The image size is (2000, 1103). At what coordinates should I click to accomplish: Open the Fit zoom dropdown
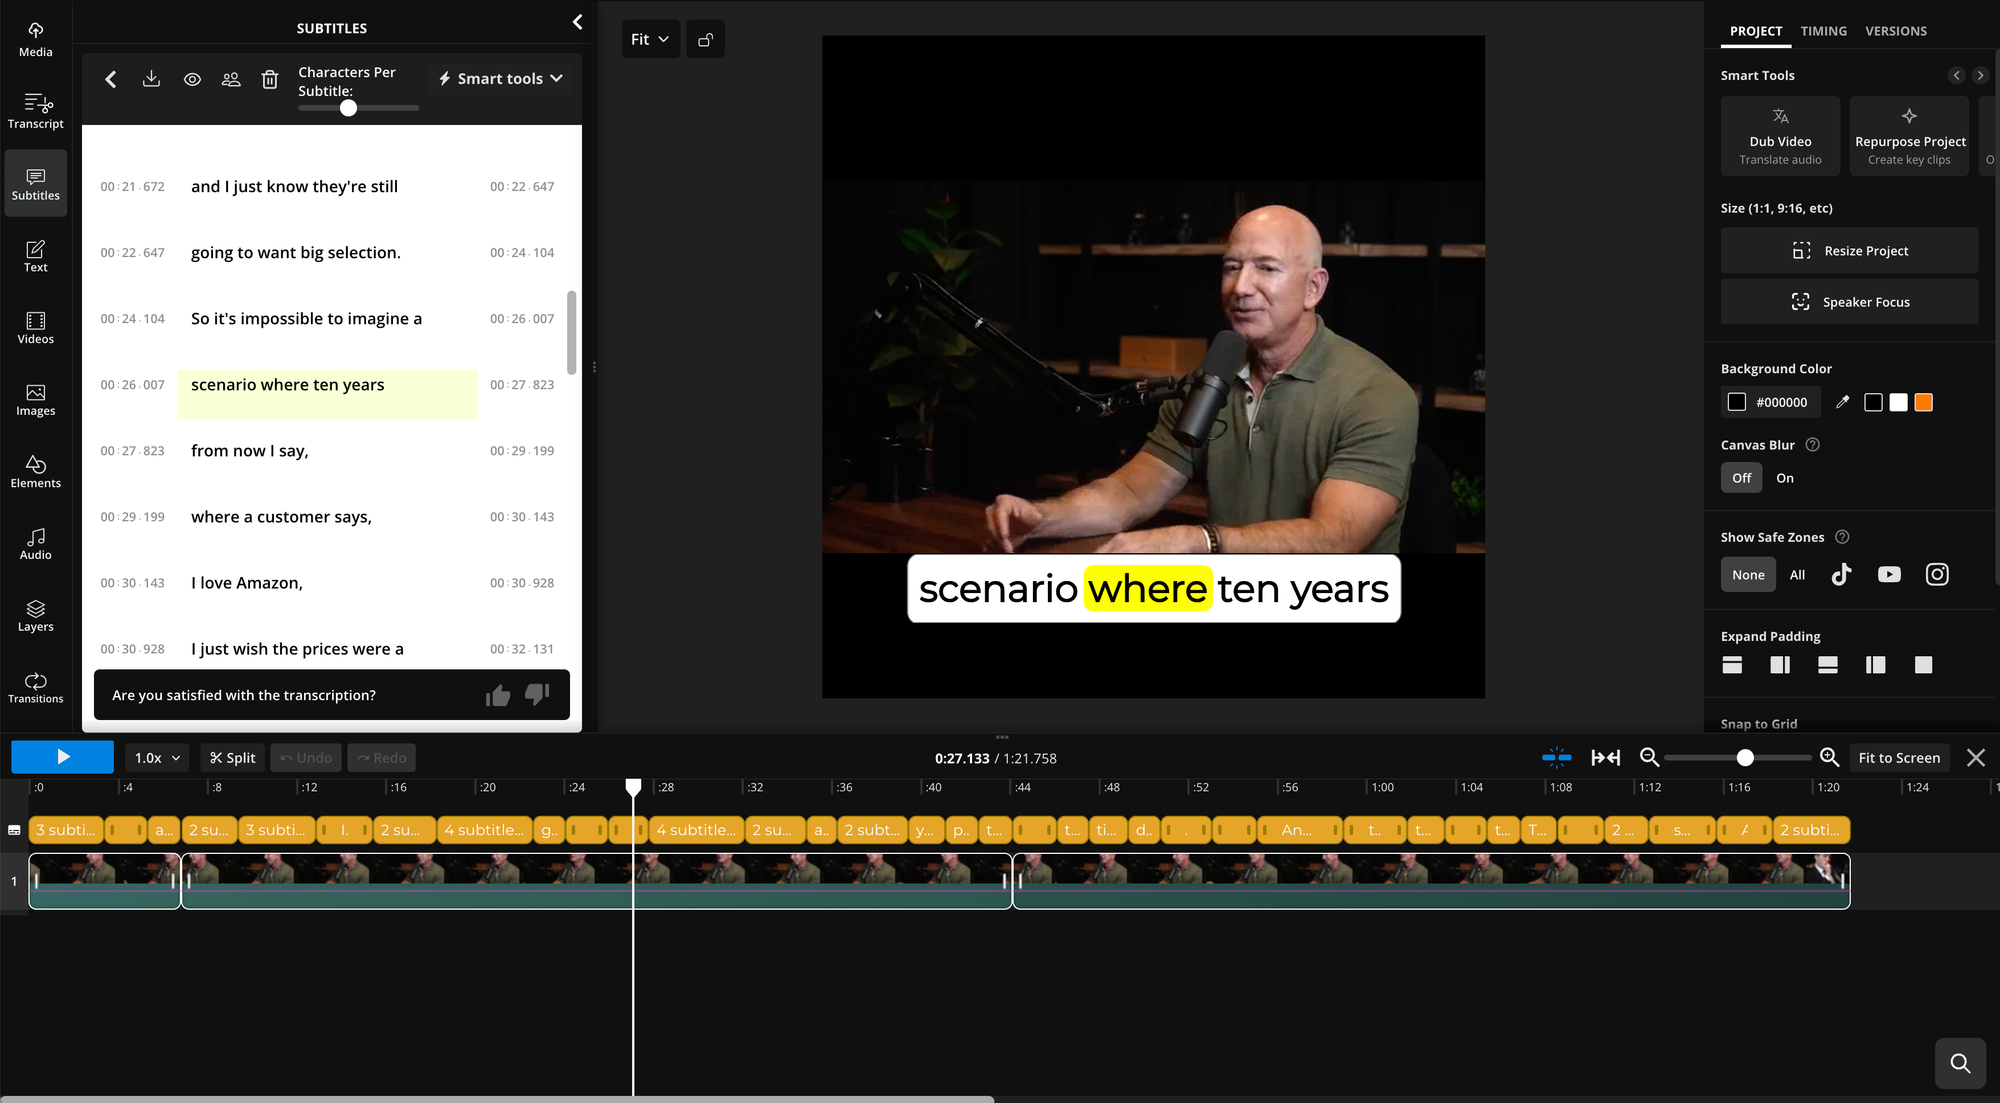[650, 39]
